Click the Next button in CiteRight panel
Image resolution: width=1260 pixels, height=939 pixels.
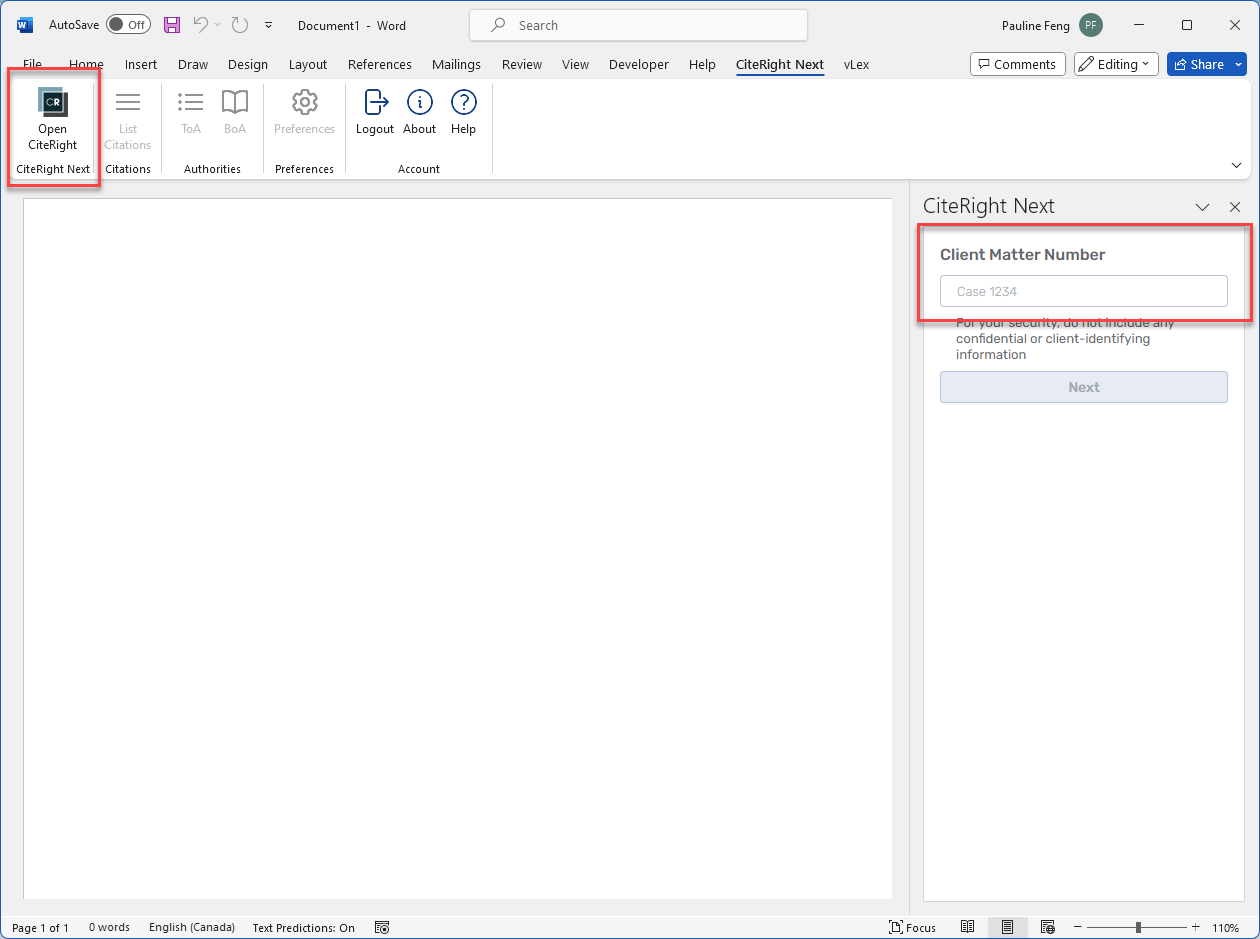tap(1083, 387)
